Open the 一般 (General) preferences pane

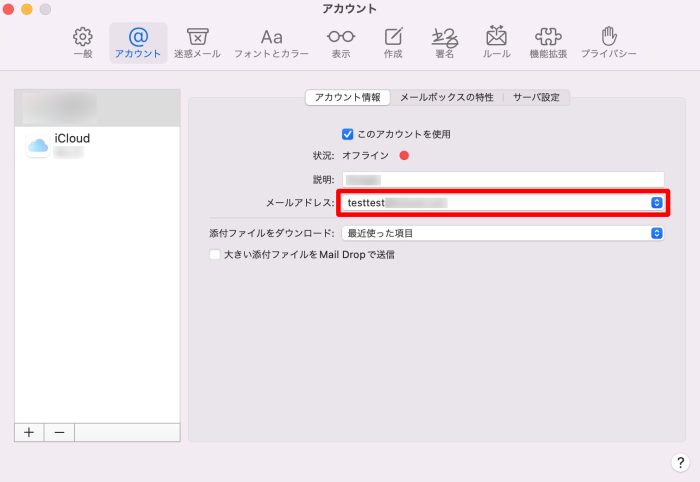83,43
